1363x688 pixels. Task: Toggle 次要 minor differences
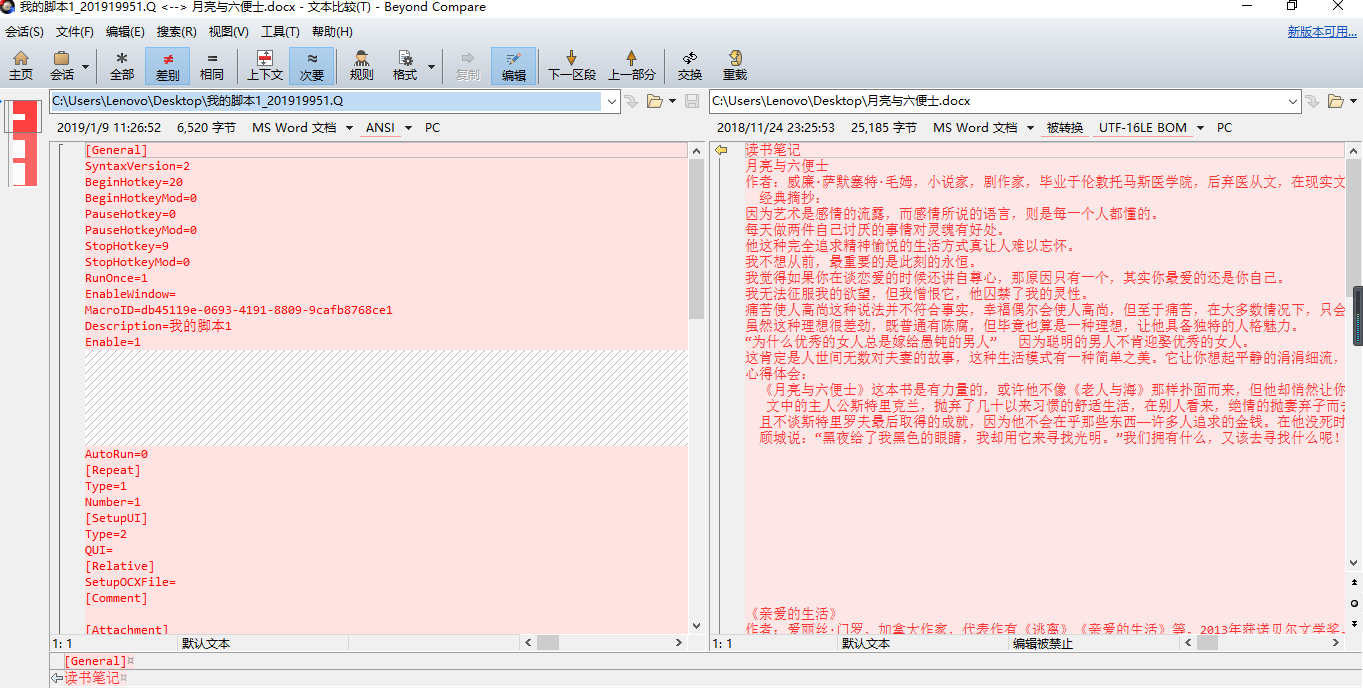(312, 65)
